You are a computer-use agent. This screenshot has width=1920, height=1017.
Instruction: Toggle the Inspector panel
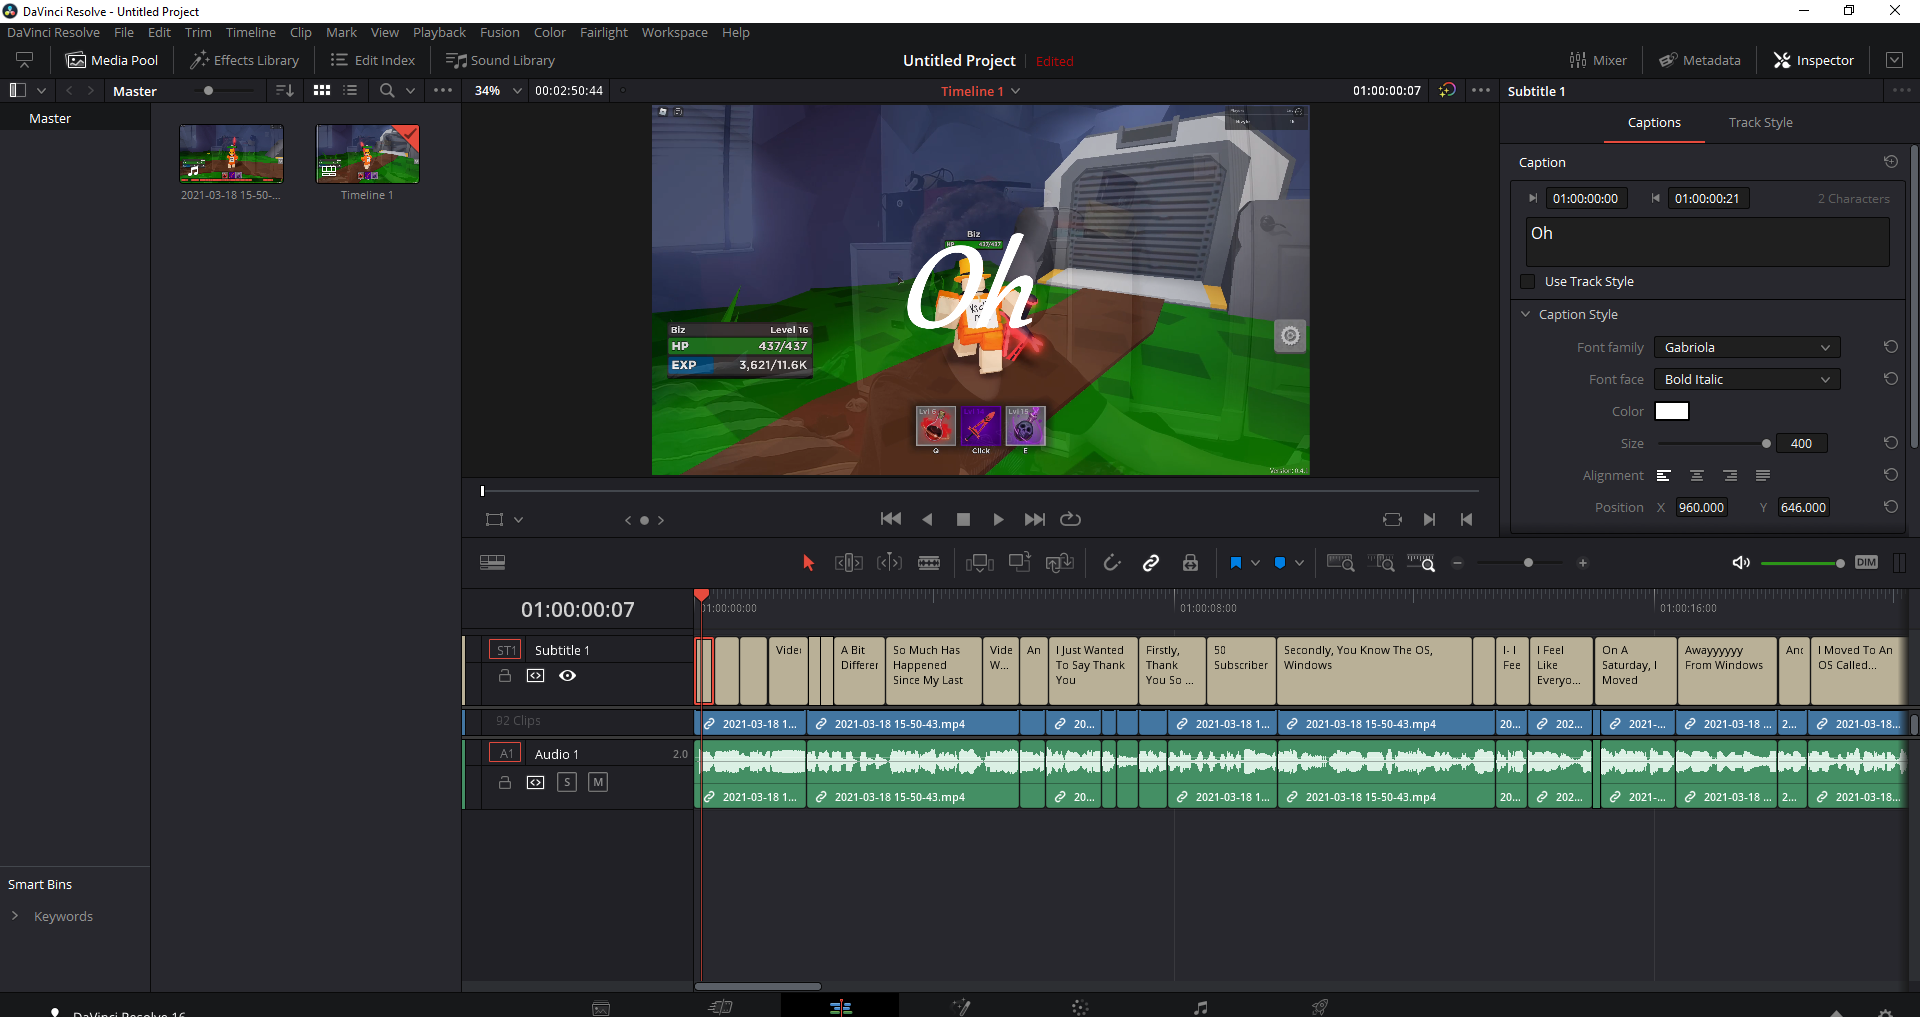point(1814,60)
